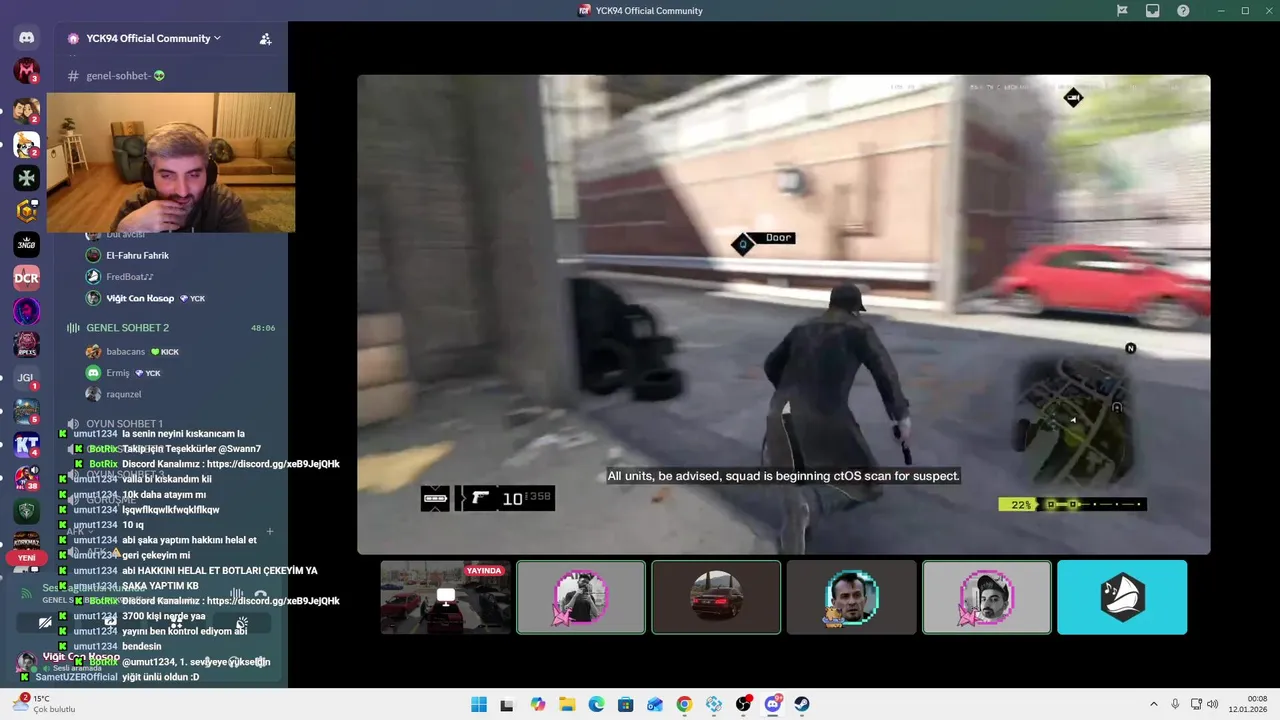Click the YENI new mentions pill
The width and height of the screenshot is (1280, 720).
(x=26, y=558)
